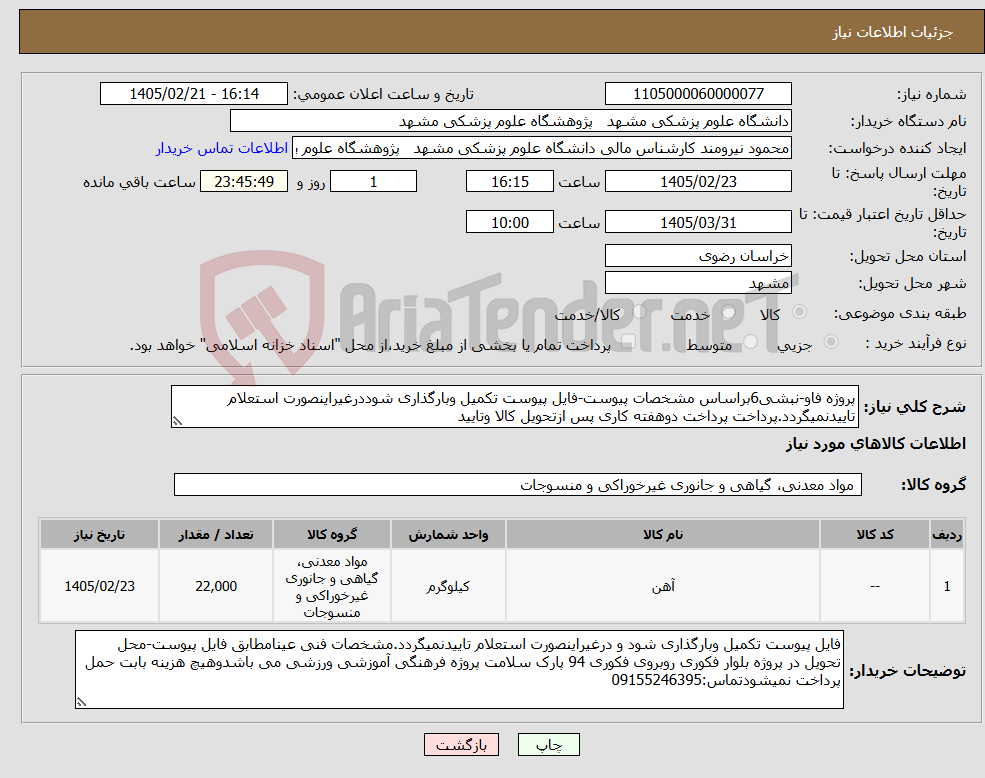
Task: Click the row number 1 cell
Action: [947, 586]
